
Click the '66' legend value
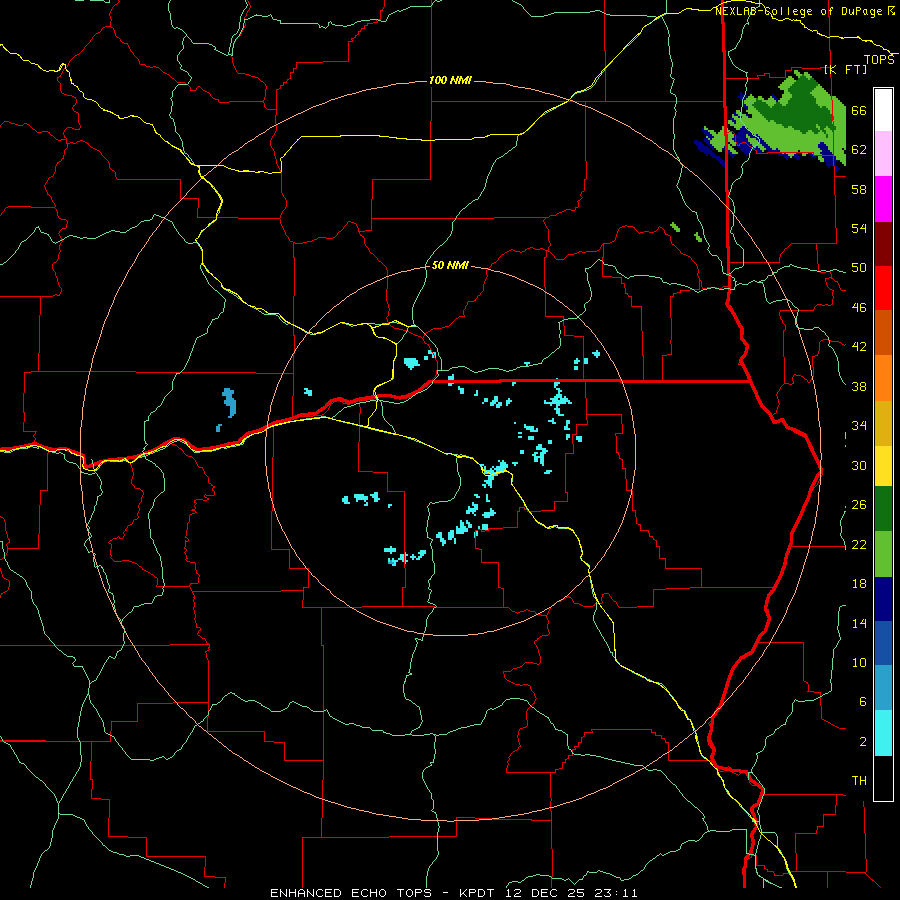coord(859,110)
